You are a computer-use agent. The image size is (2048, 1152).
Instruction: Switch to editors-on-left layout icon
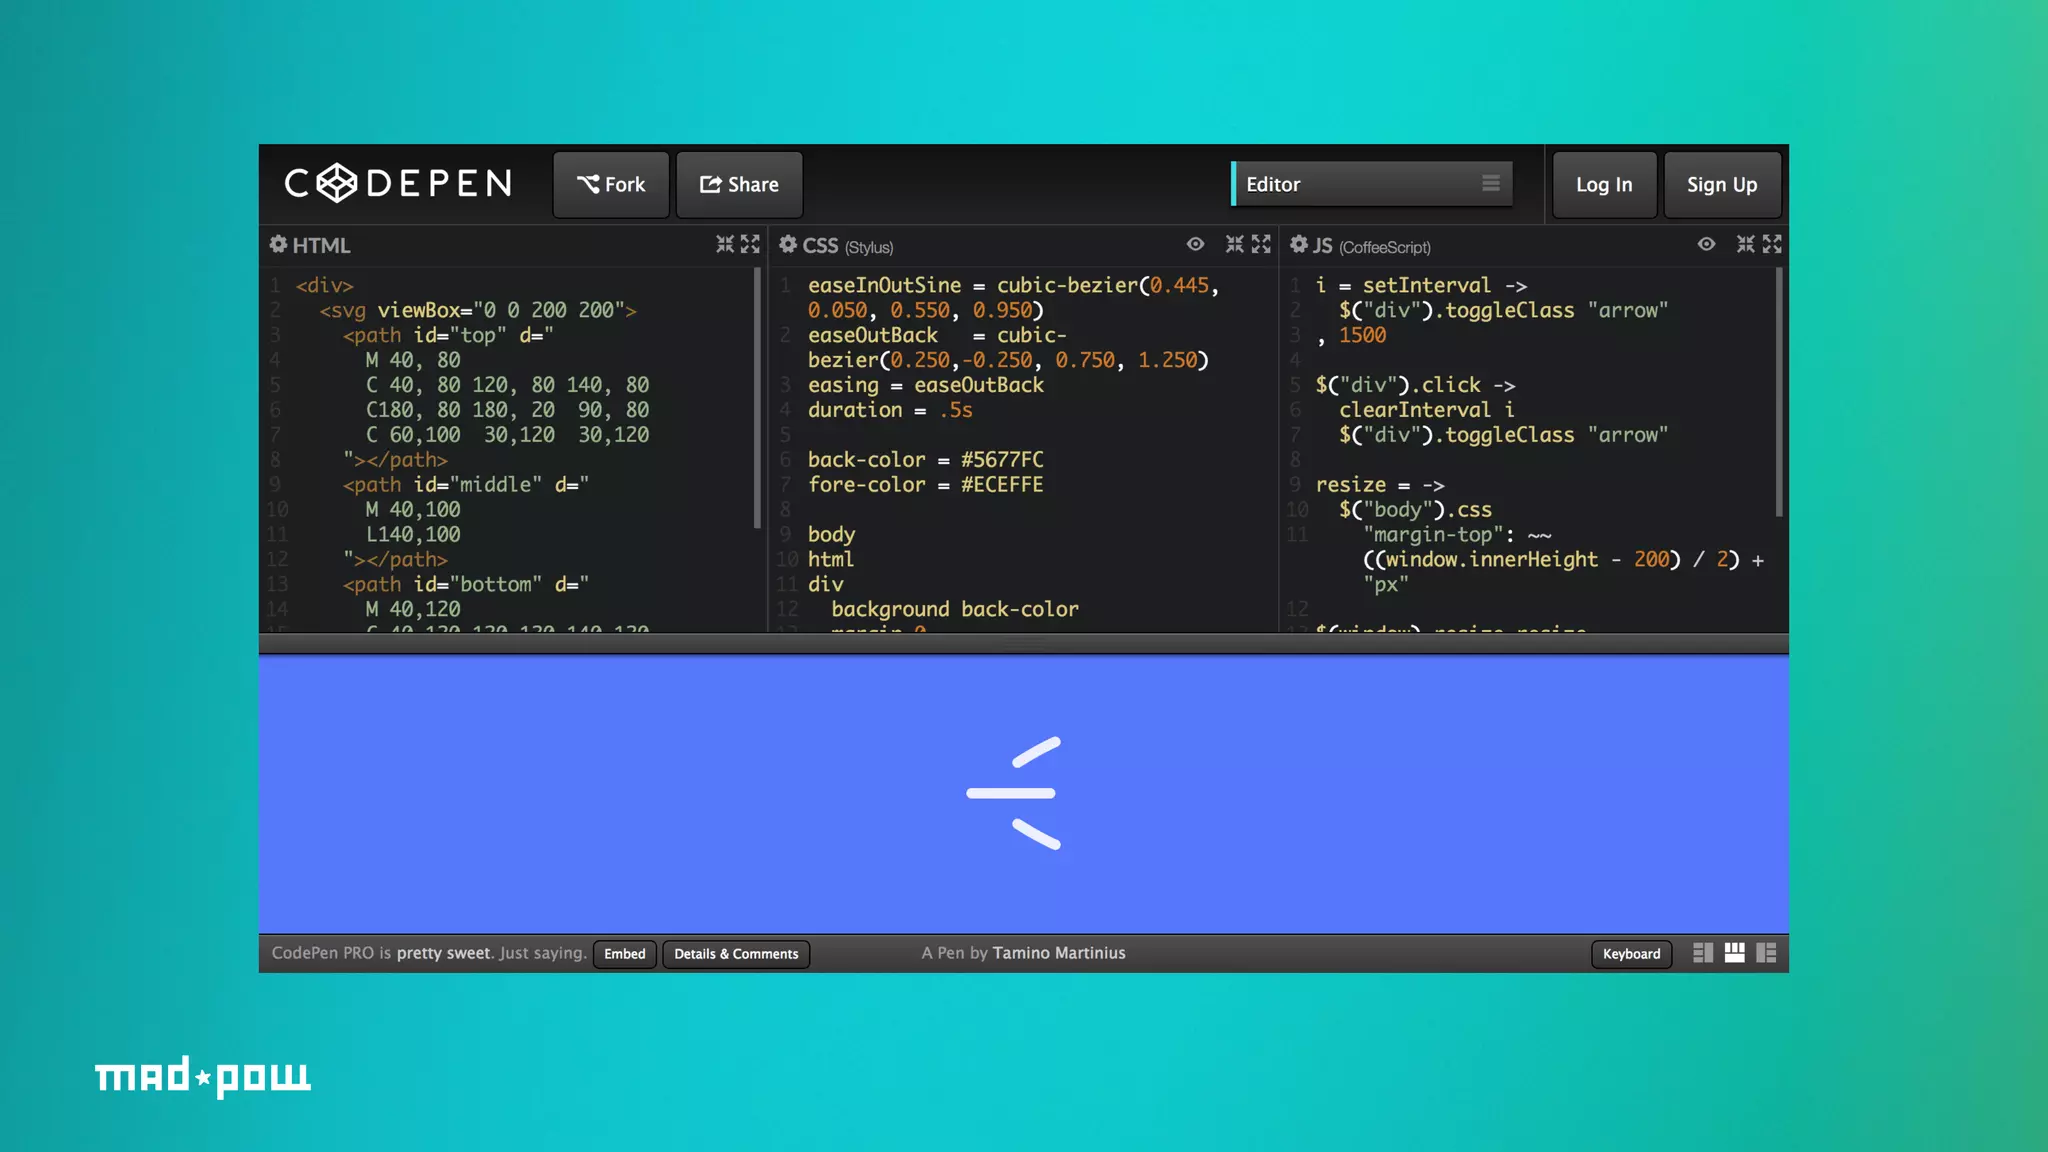click(1702, 953)
